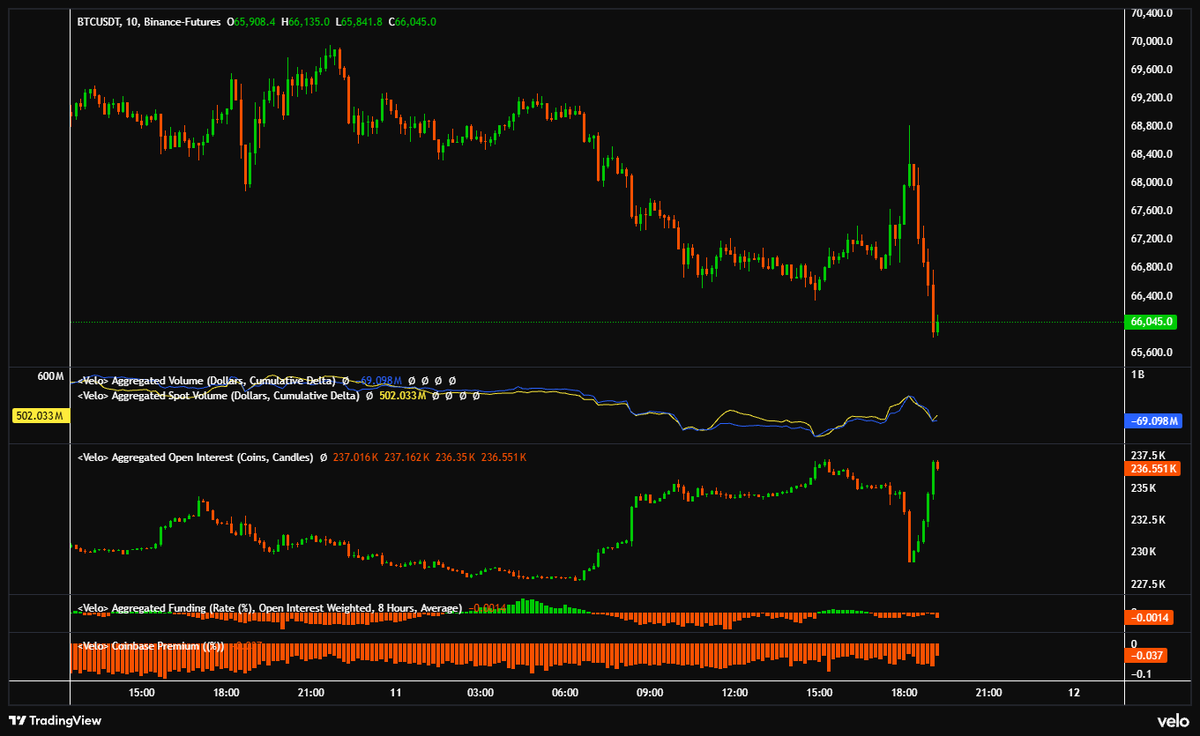Click the -0.0014 funding value label
Screen dimensions: 1200x736
pyautogui.click(x=1149, y=619)
